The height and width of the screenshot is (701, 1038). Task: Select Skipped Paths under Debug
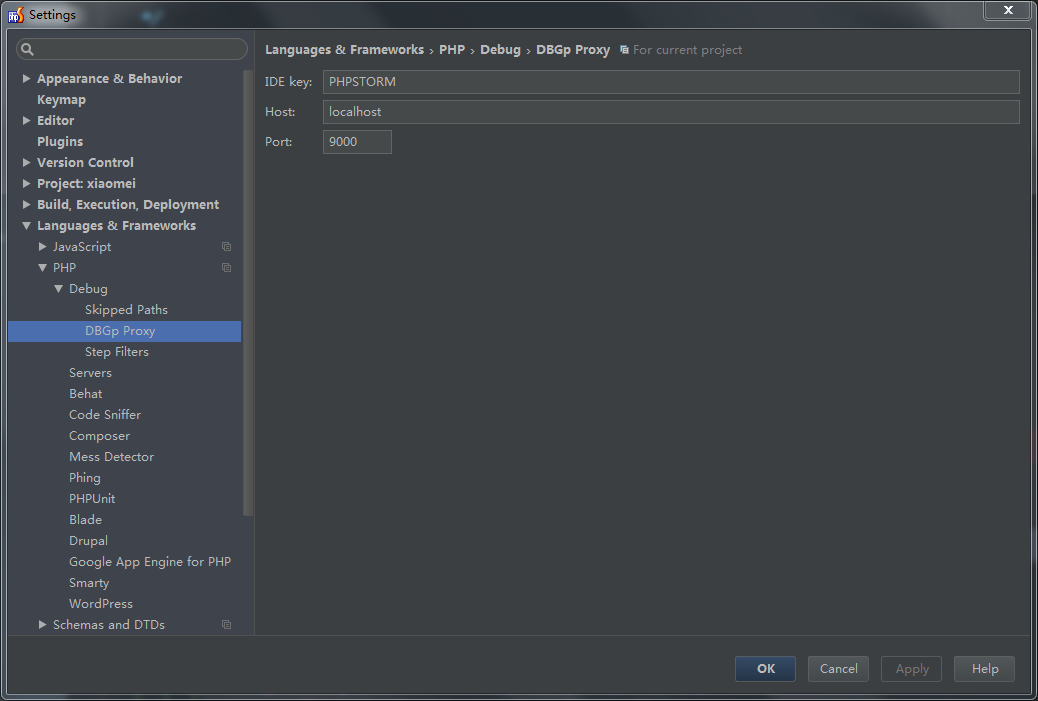(126, 310)
